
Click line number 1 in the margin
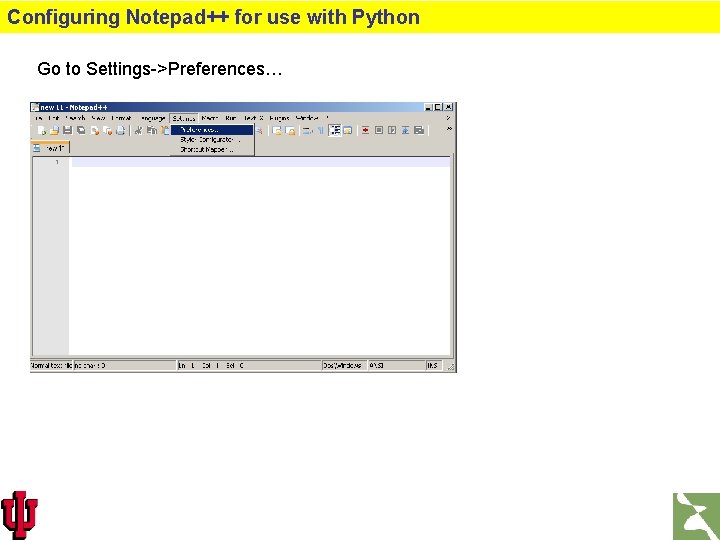tap(57, 162)
